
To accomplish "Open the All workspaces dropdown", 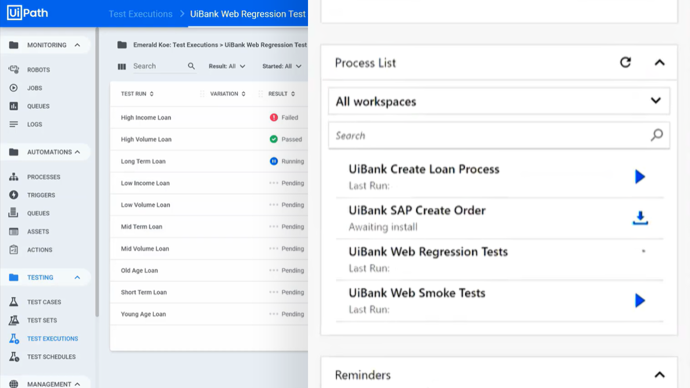I will click(x=499, y=102).
